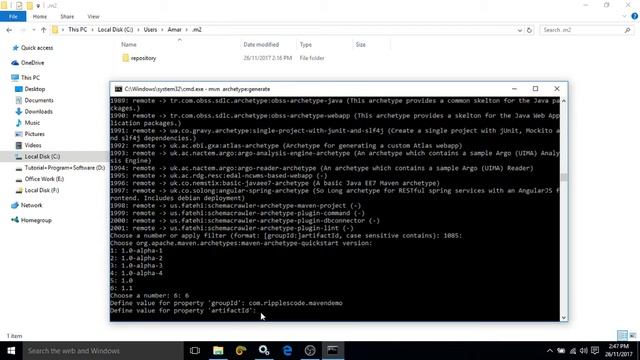Open the Share ribbon tab
Image resolution: width=640 pixels, height=360 pixels.
pyautogui.click(x=67, y=17)
